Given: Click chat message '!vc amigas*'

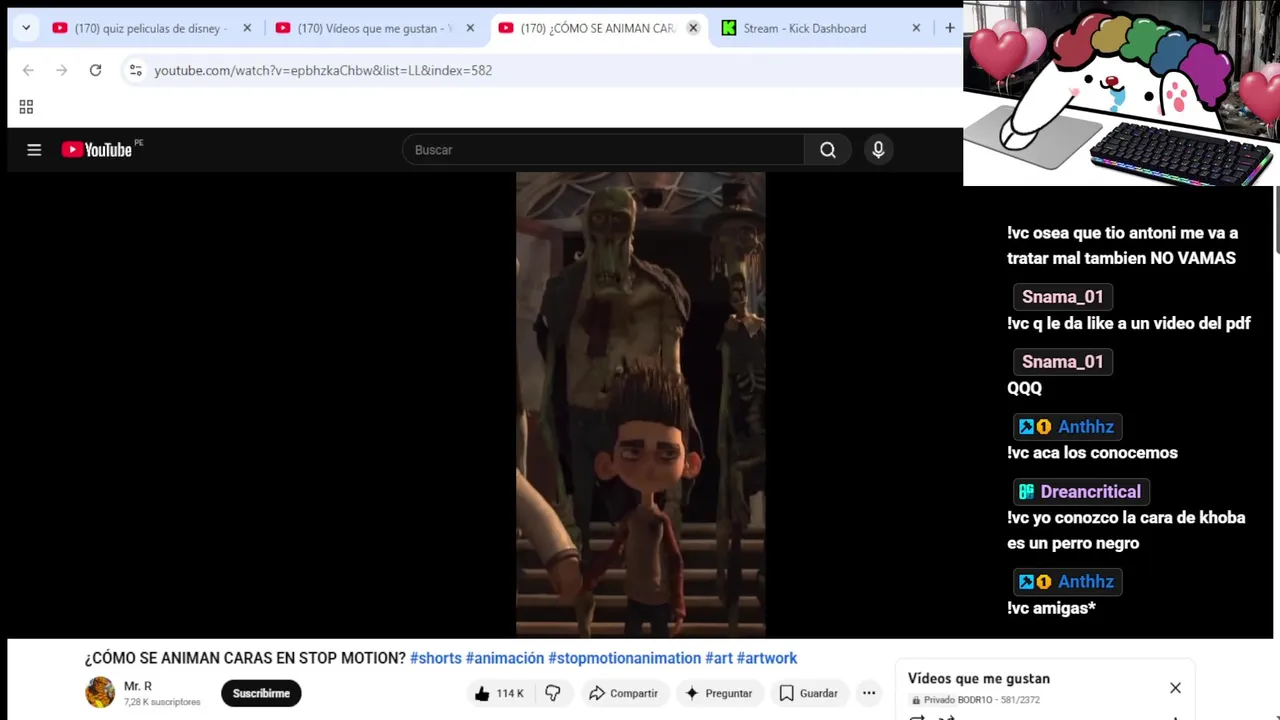Looking at the screenshot, I should 1051,608.
